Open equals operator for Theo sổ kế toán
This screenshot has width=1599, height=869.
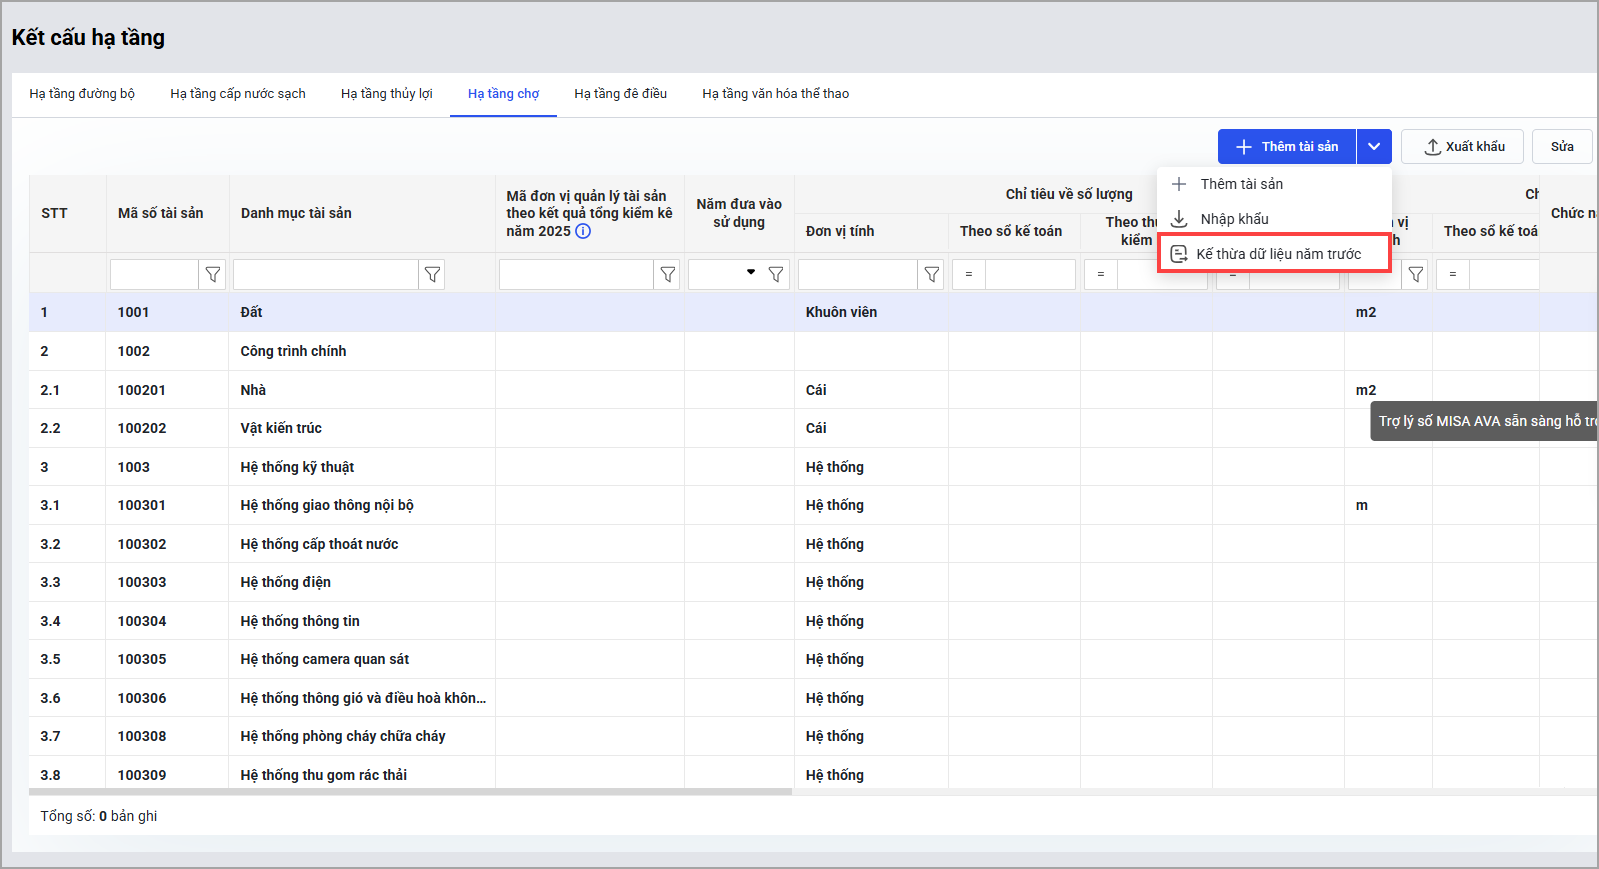click(x=969, y=275)
